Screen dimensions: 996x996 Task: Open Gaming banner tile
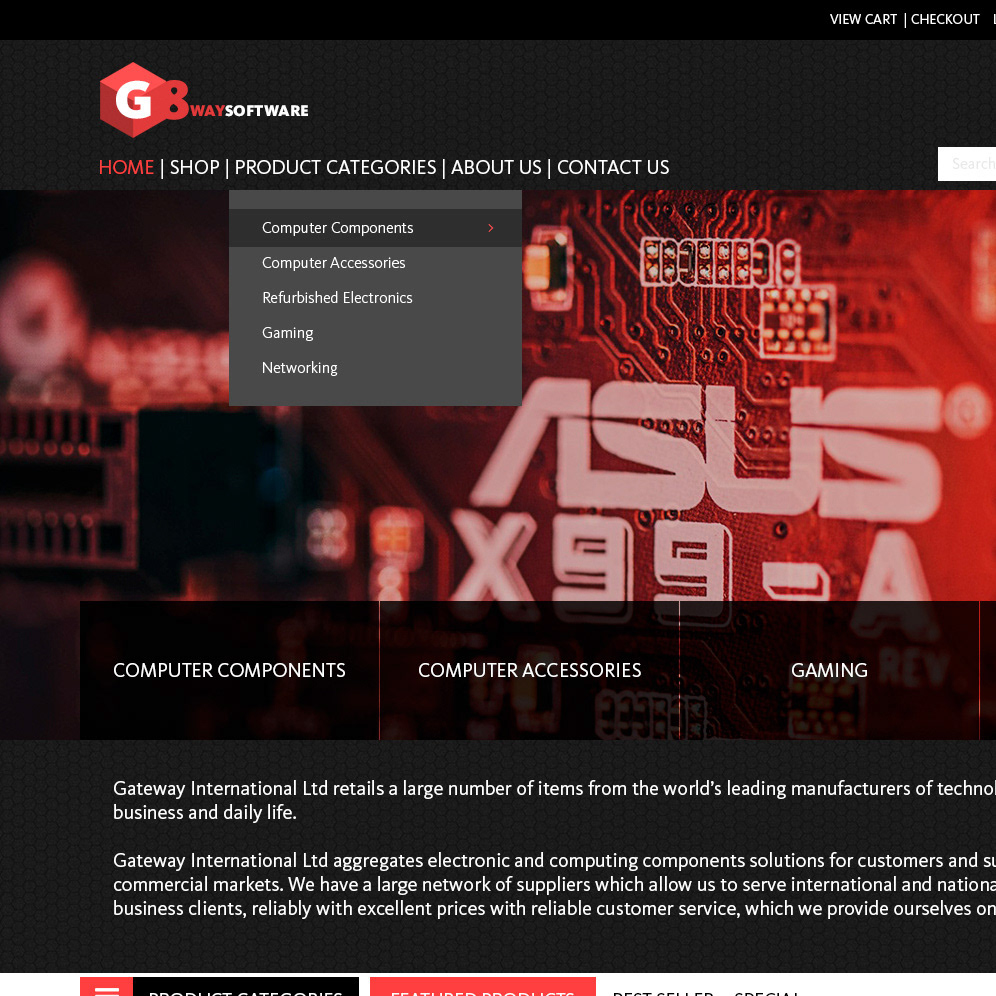(829, 670)
